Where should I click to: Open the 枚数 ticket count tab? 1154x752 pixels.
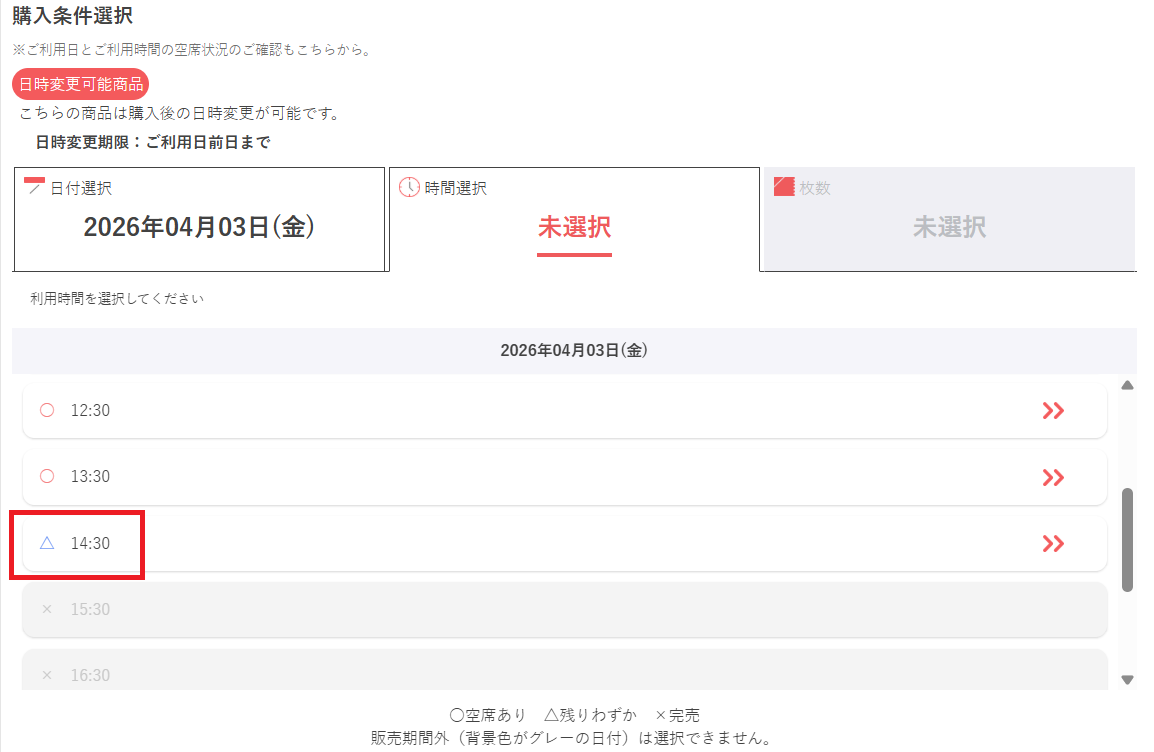[x=948, y=220]
